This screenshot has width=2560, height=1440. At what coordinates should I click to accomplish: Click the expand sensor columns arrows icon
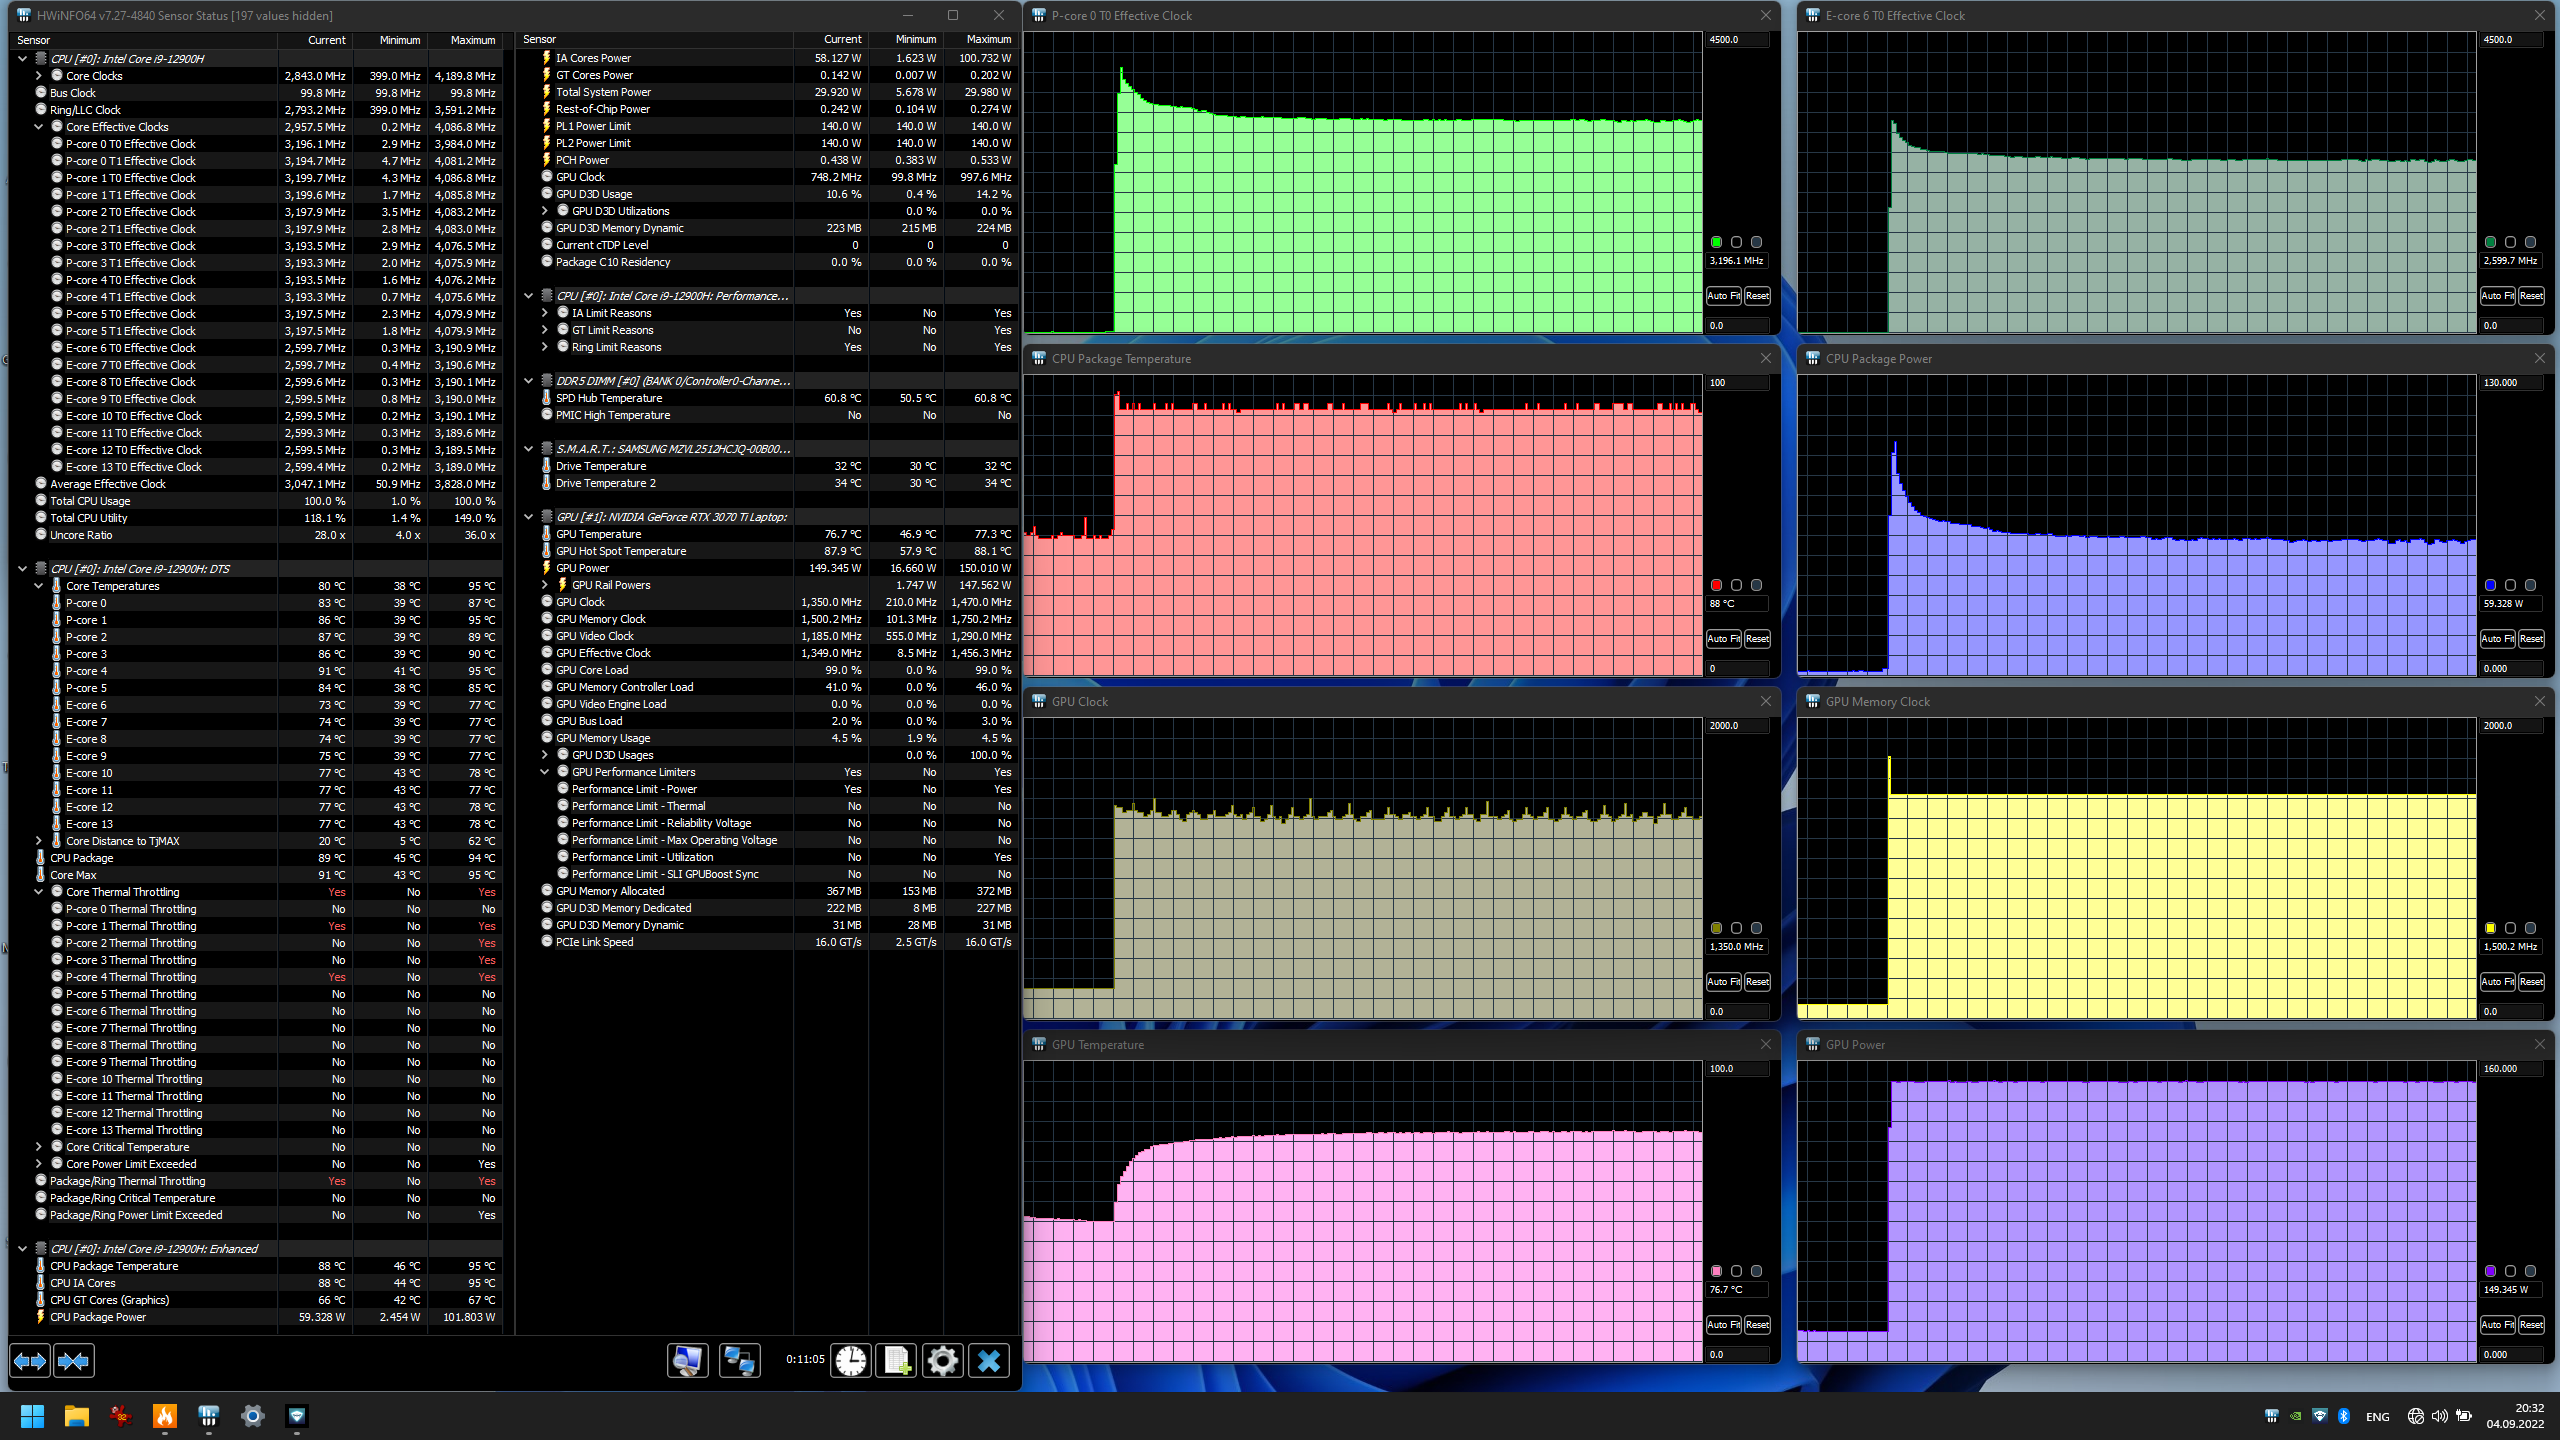(30, 1361)
